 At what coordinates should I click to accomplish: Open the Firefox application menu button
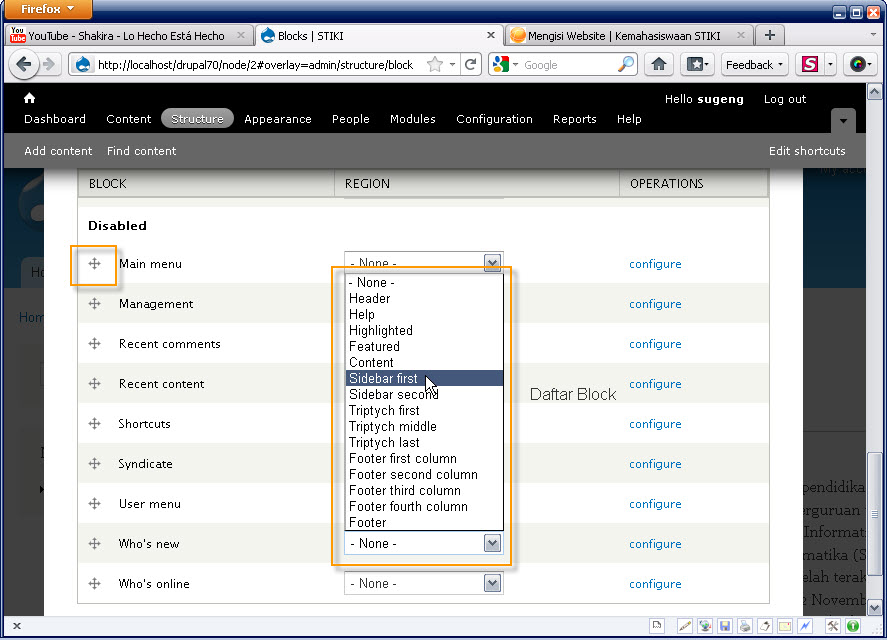tap(48, 9)
